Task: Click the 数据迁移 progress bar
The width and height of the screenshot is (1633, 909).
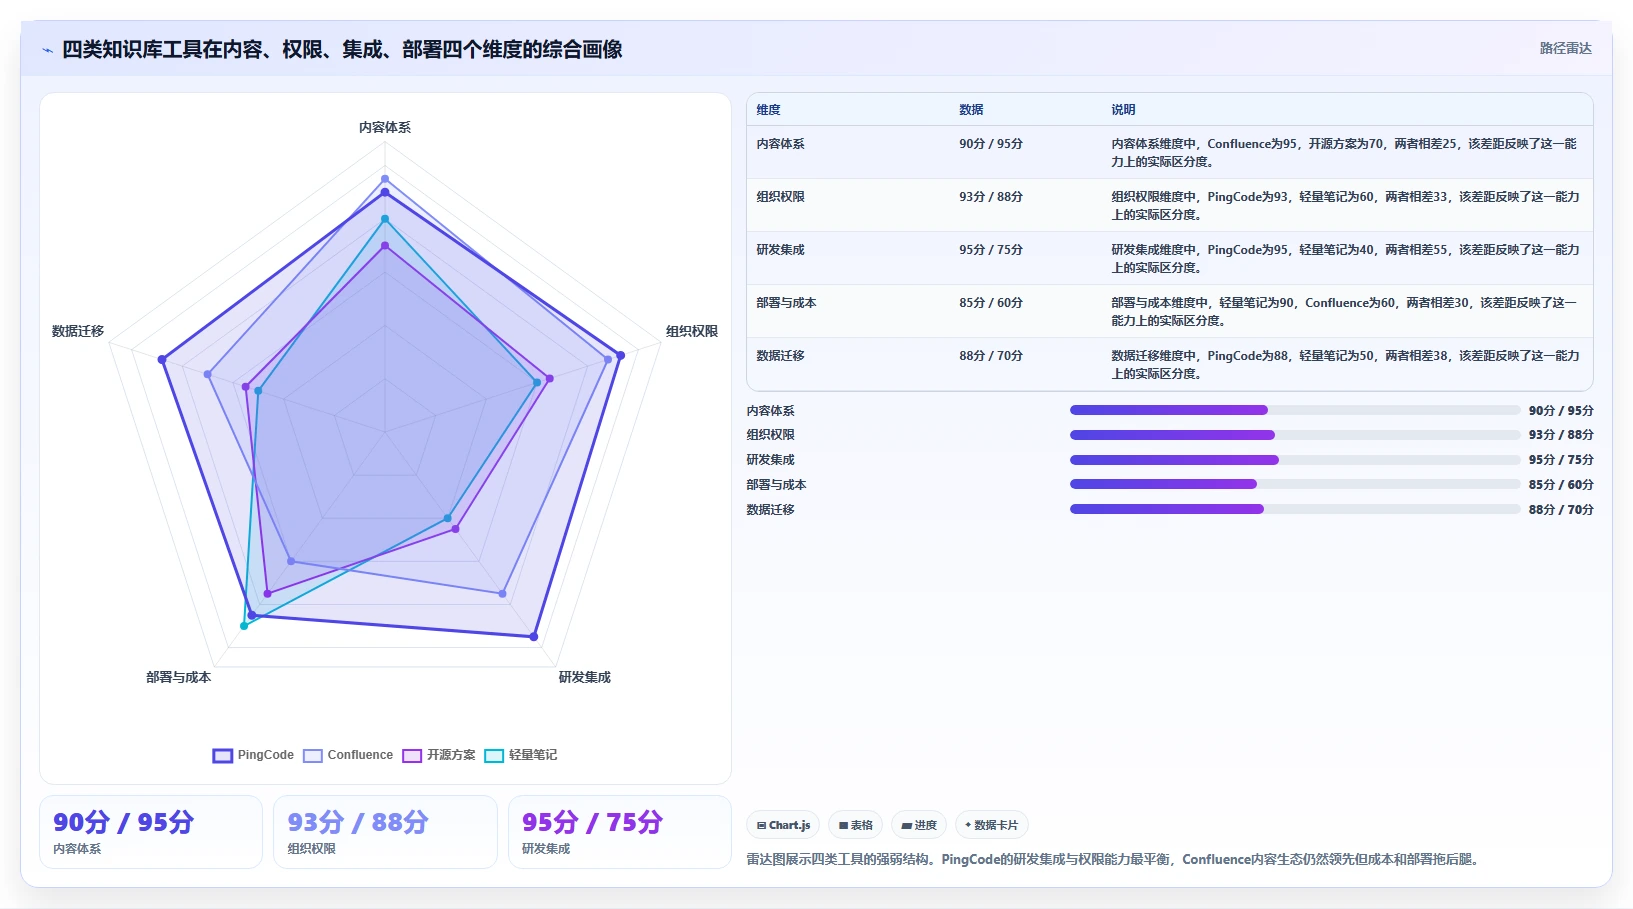Action: coord(1295,509)
